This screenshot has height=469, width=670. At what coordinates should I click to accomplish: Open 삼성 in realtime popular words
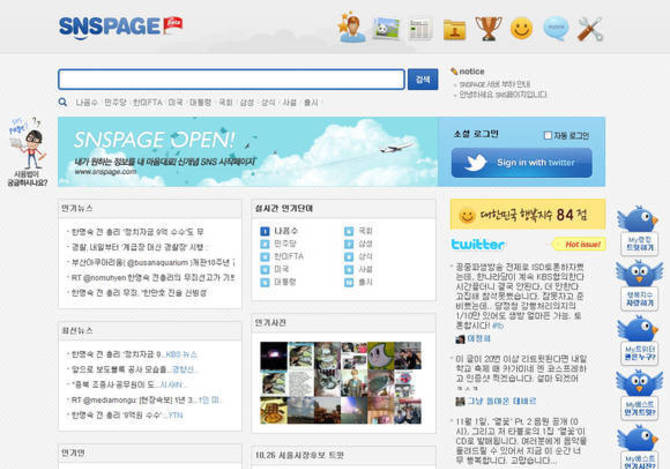click(x=365, y=244)
